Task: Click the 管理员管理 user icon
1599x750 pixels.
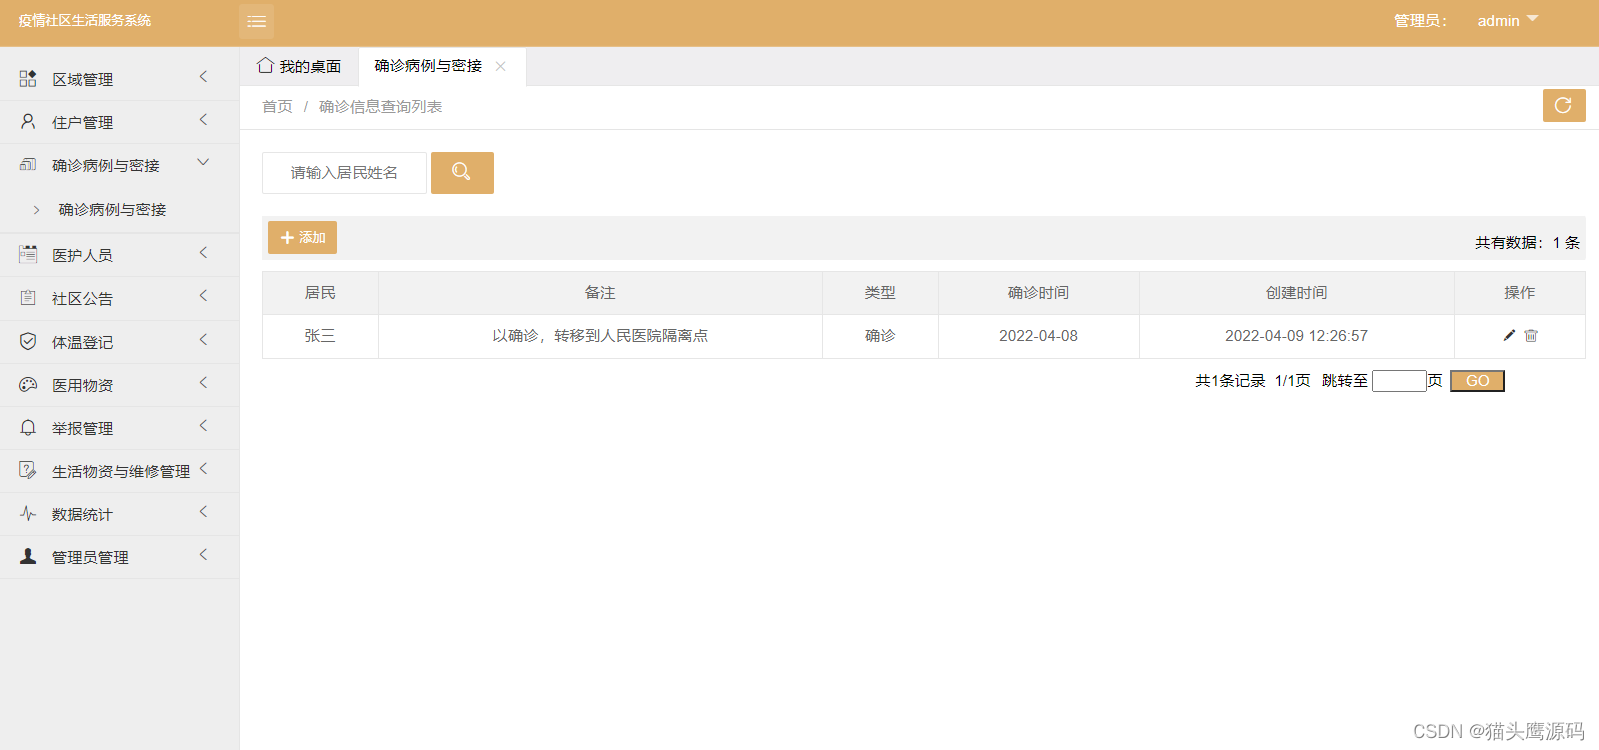Action: tap(28, 557)
